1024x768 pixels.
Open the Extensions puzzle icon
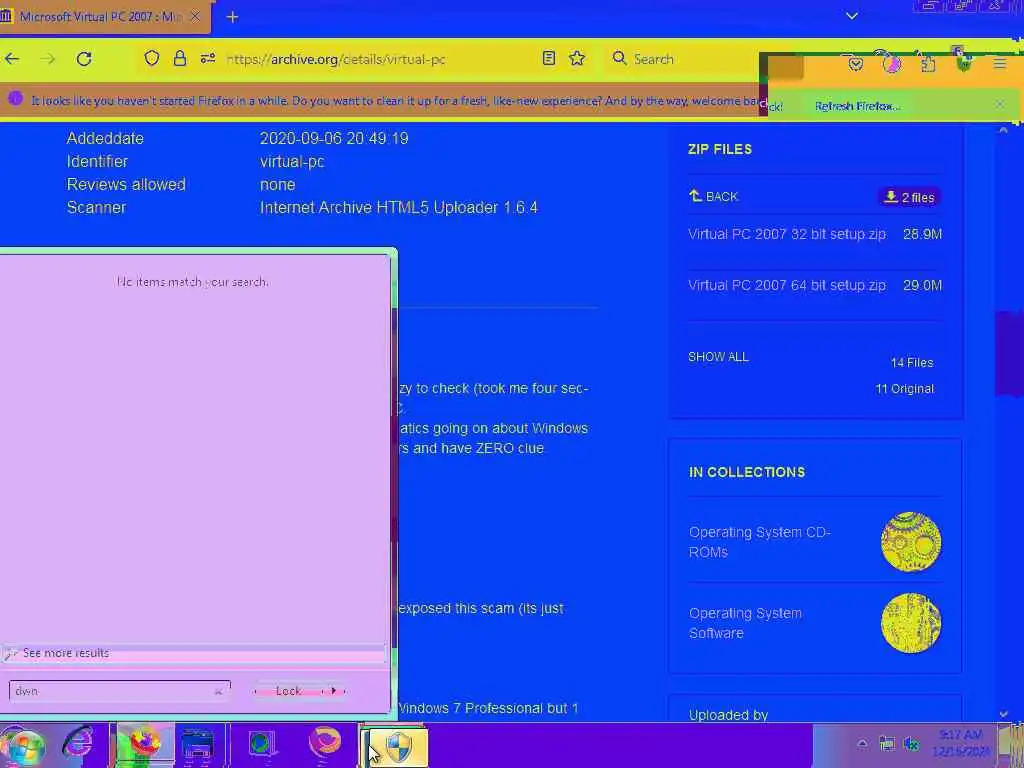928,63
